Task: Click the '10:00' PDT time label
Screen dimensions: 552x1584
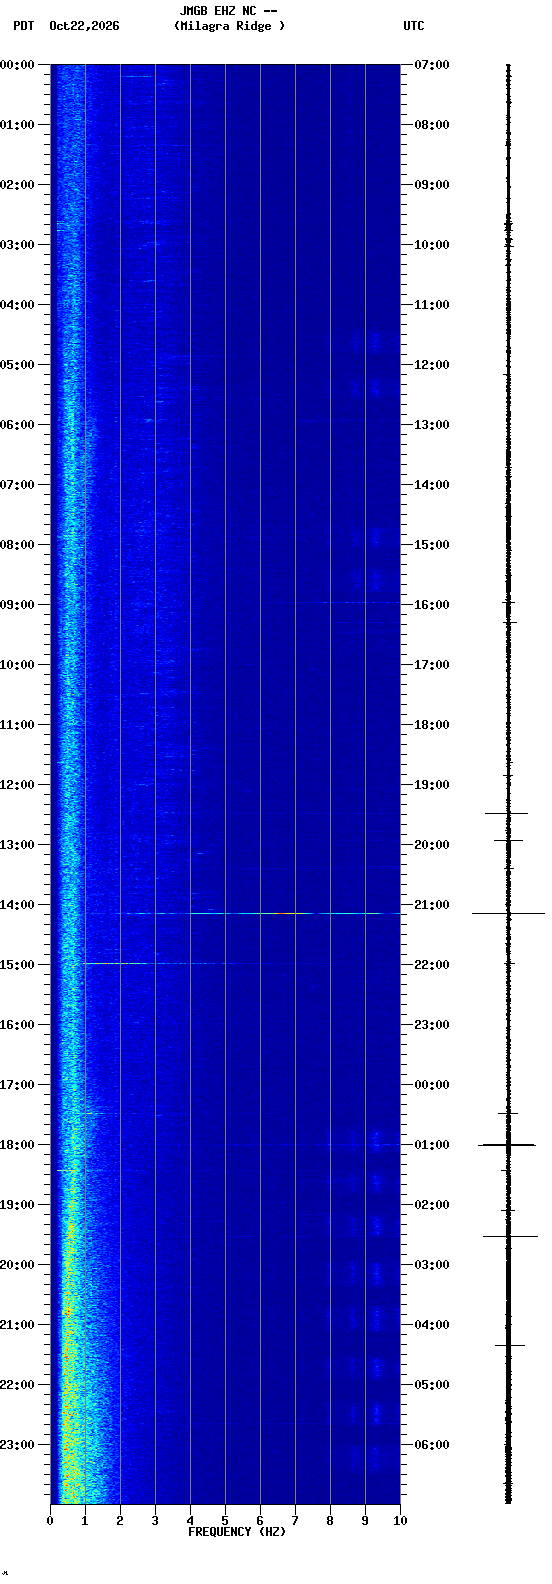Action: [x=17, y=665]
